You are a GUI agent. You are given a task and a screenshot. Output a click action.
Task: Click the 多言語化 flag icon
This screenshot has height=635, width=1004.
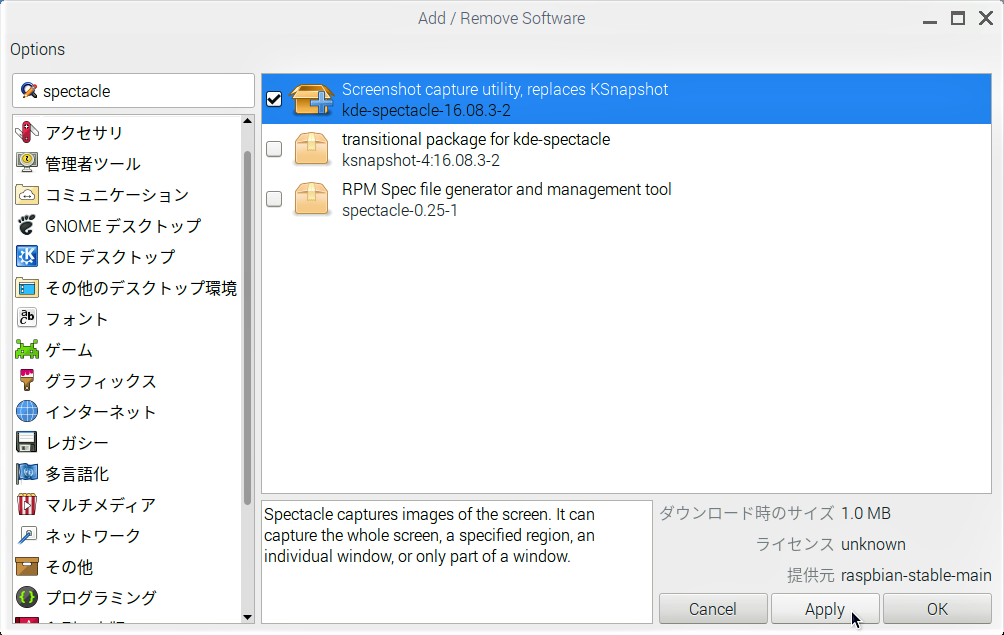27,473
